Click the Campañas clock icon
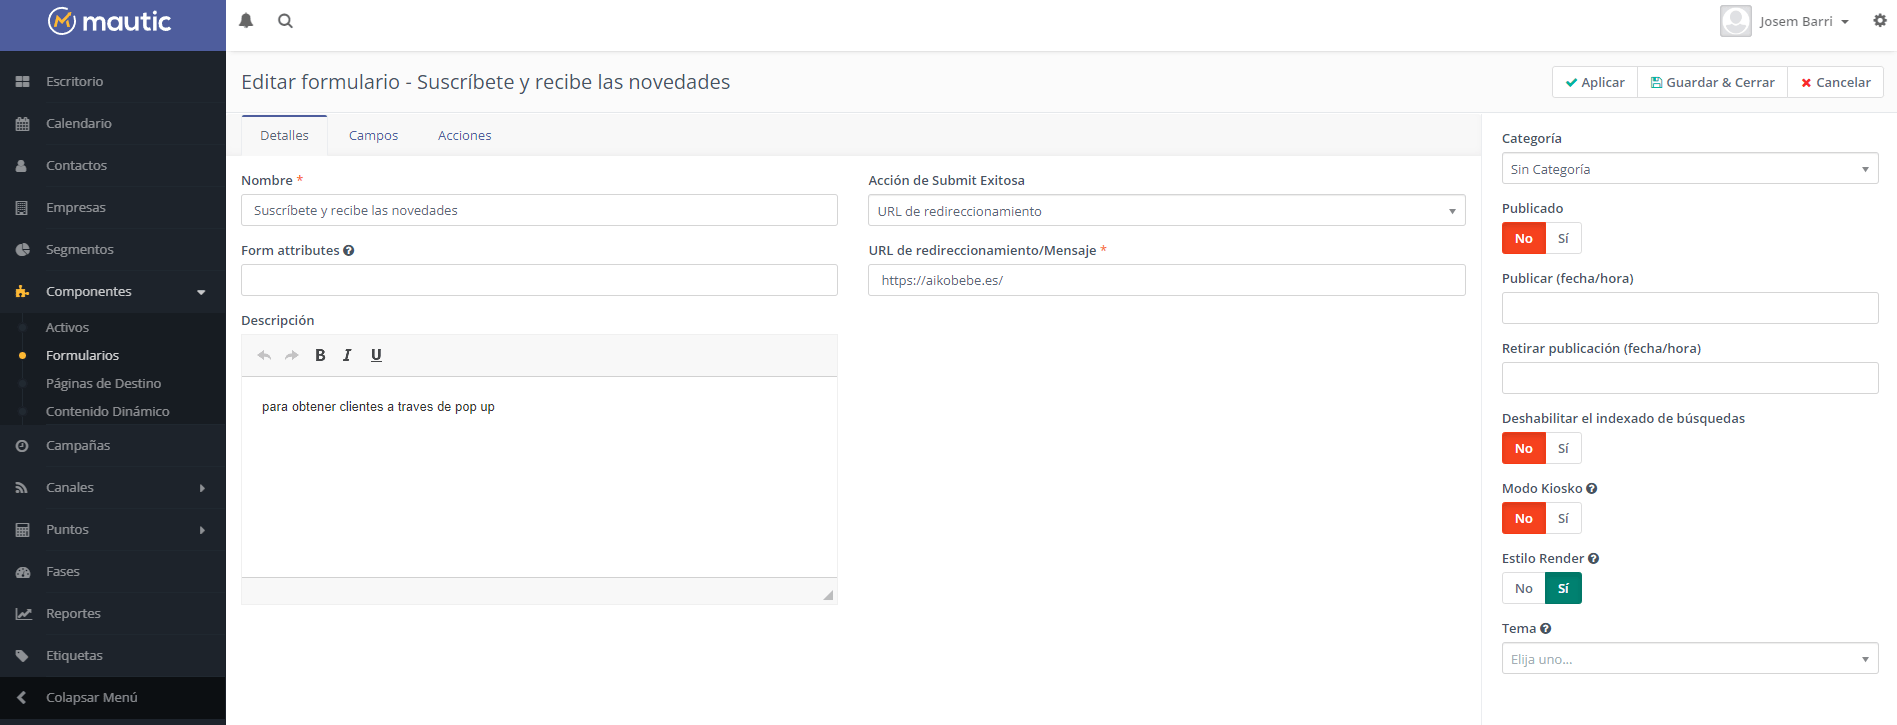The image size is (1897, 725). coord(22,446)
